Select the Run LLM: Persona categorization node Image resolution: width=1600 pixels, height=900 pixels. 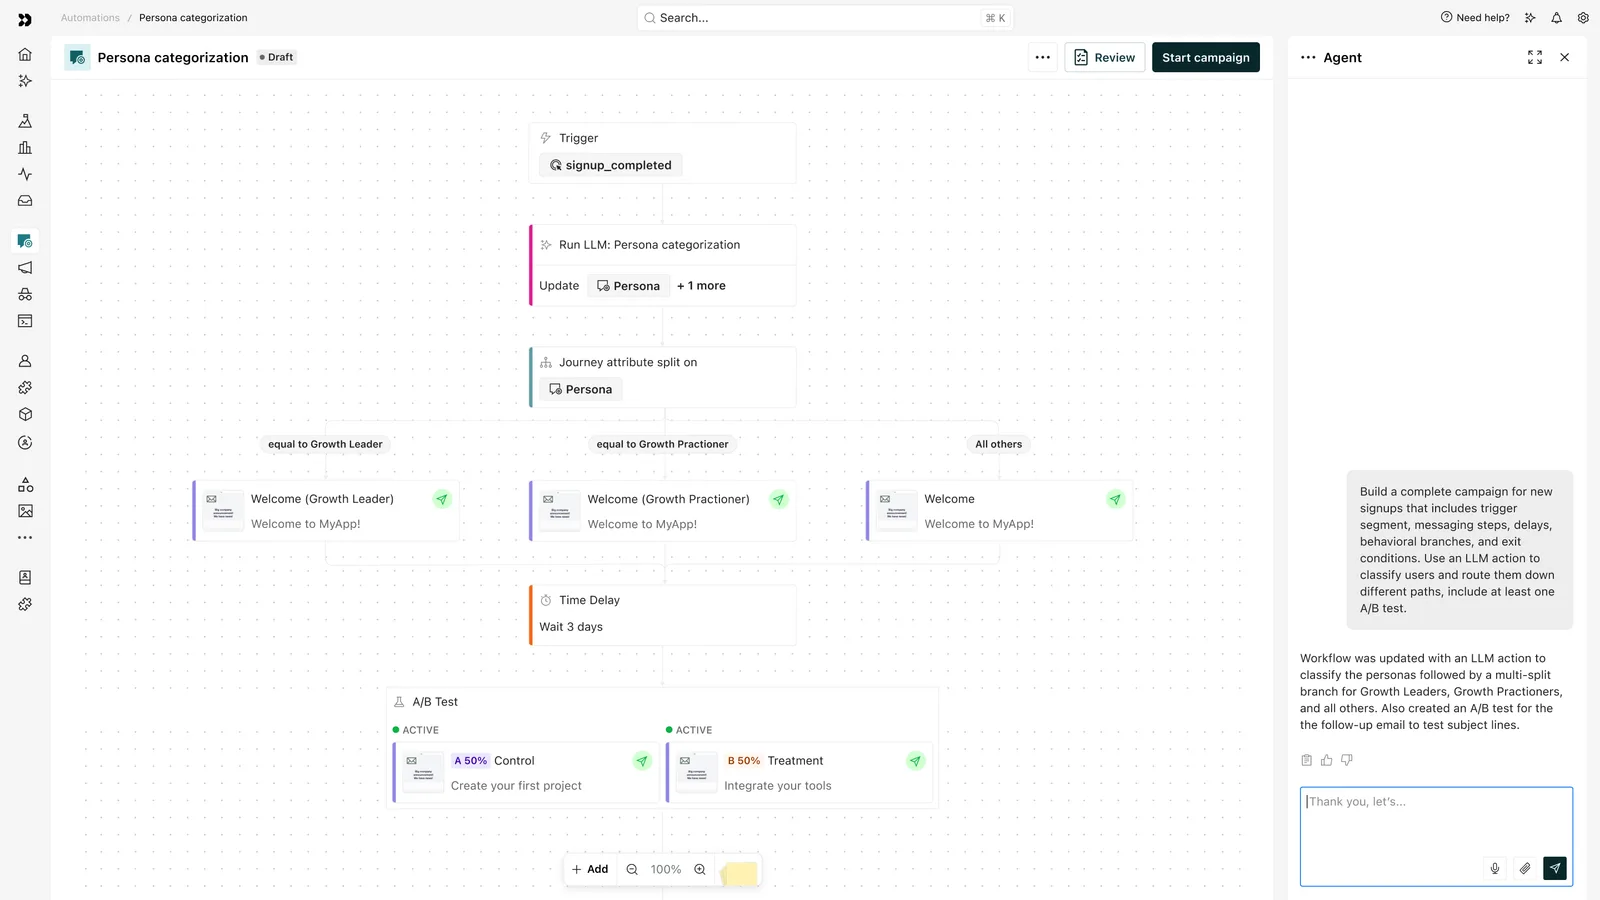(x=662, y=265)
